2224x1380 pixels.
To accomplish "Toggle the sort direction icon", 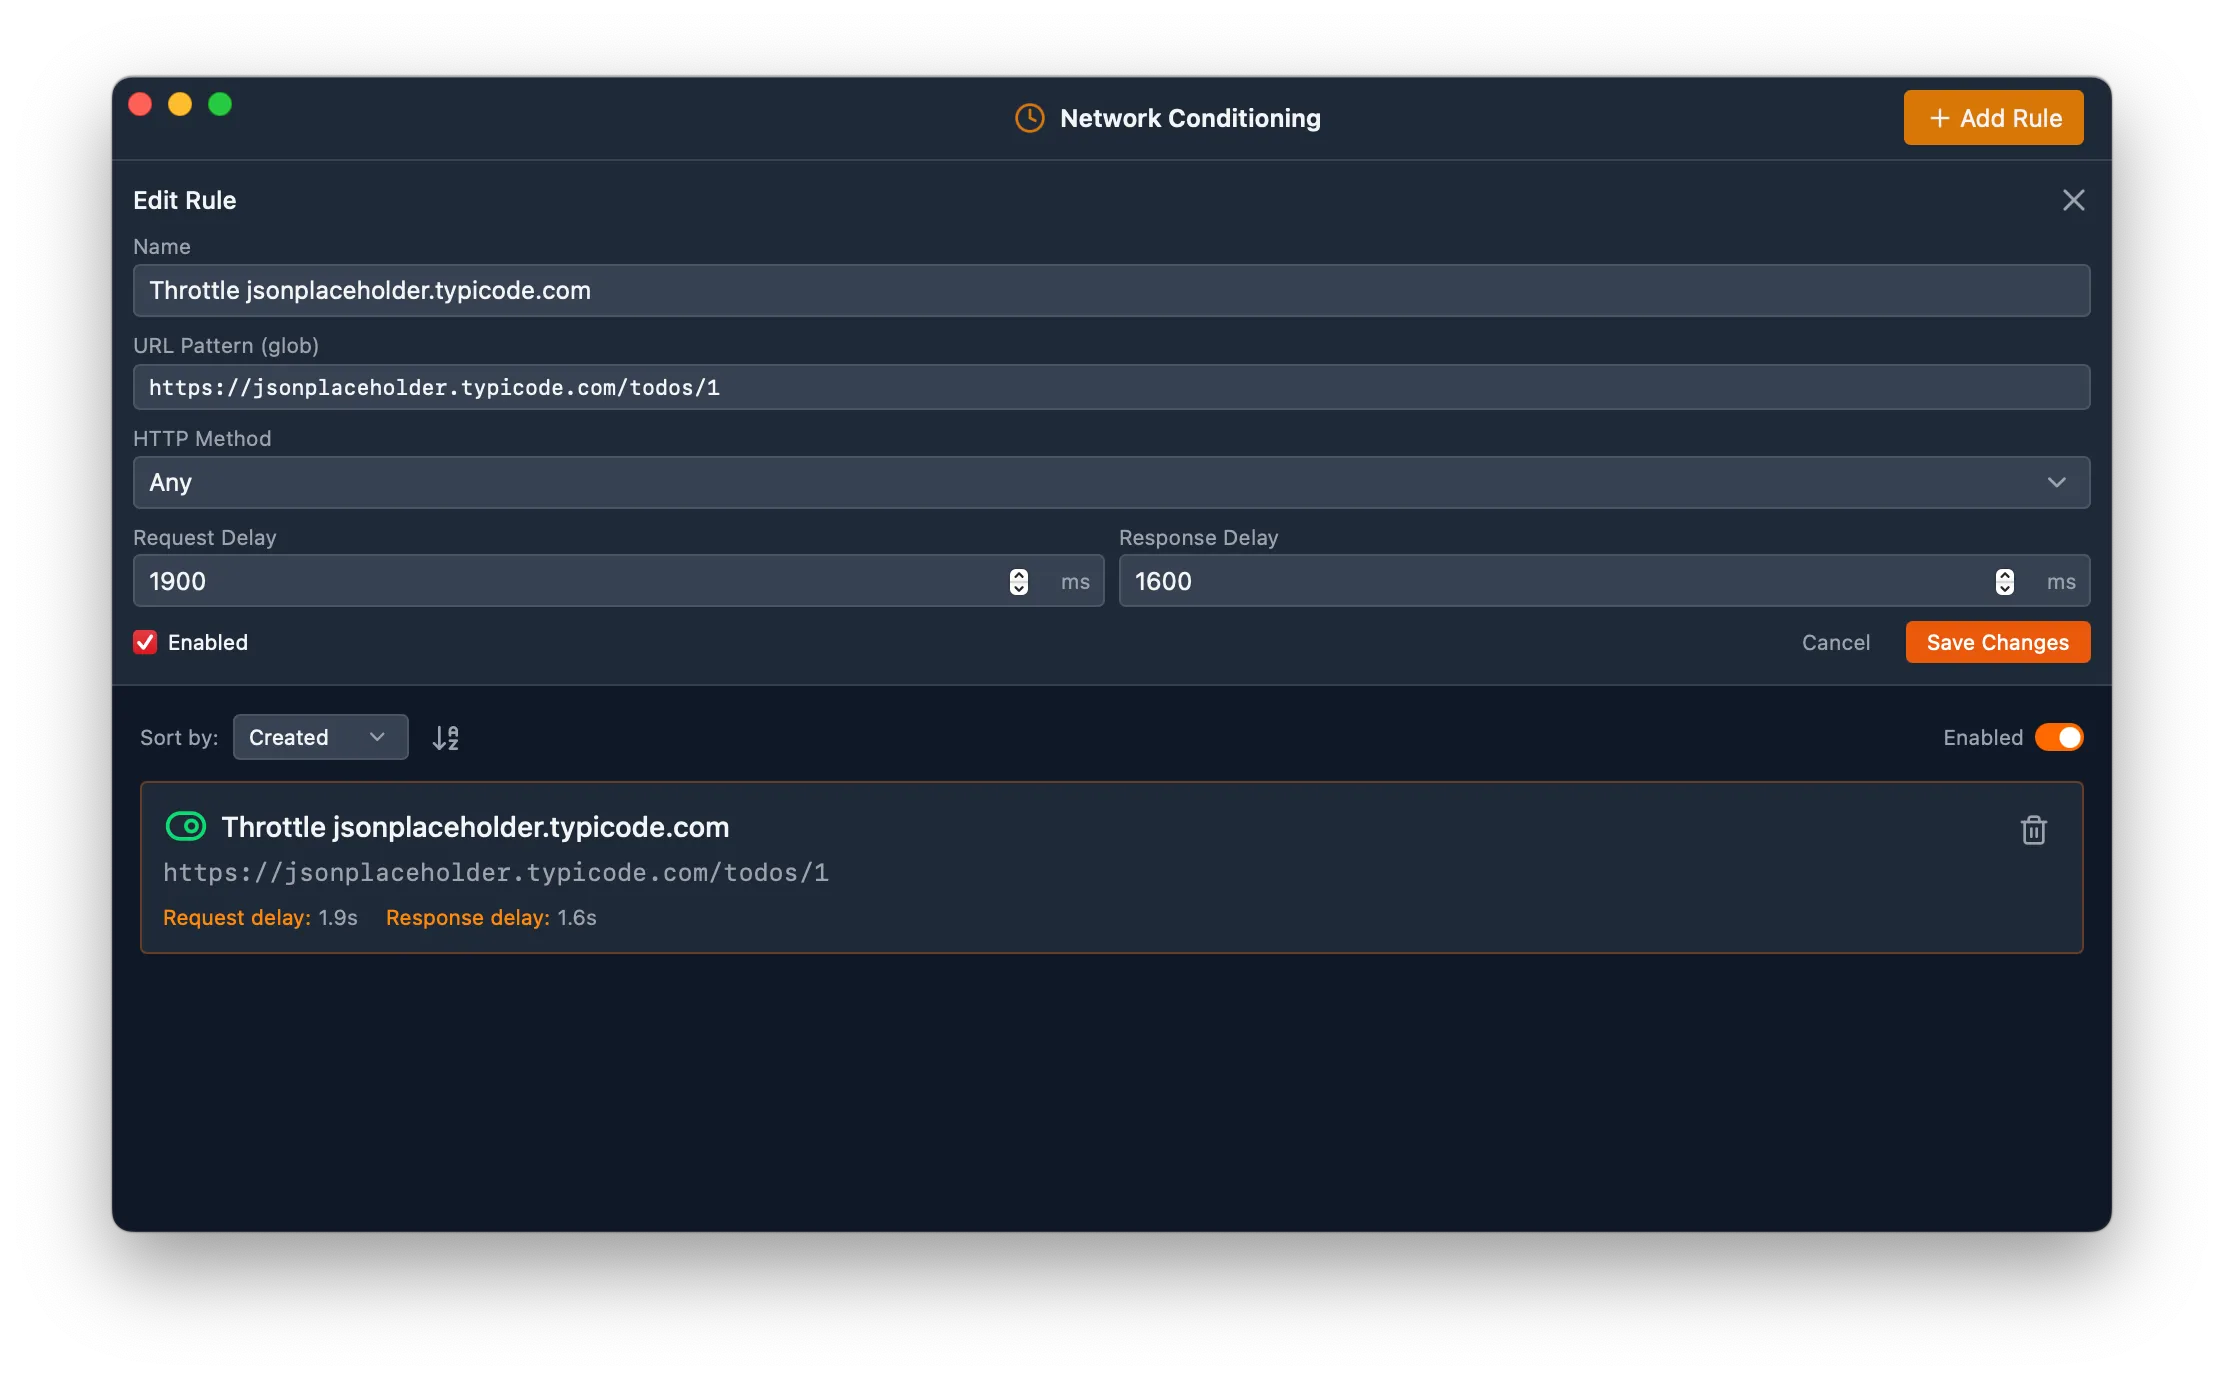I will 446,738.
